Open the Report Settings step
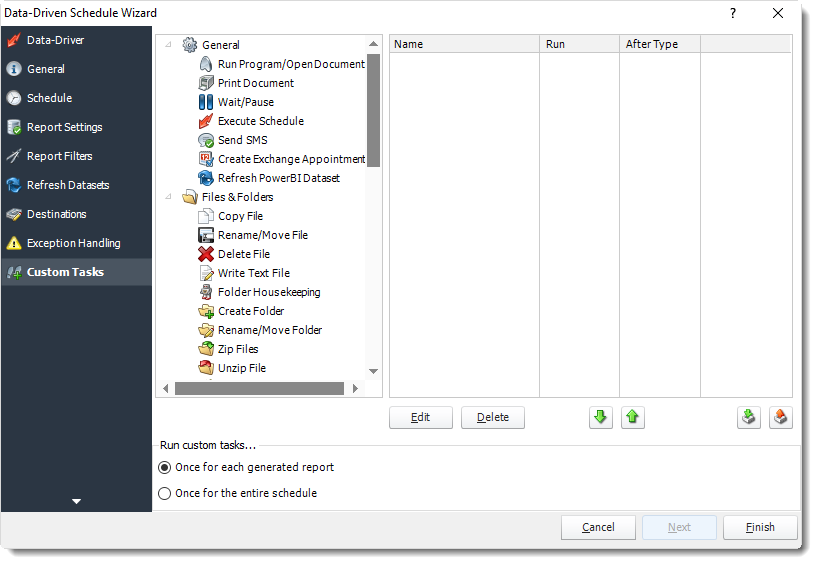 click(76, 127)
